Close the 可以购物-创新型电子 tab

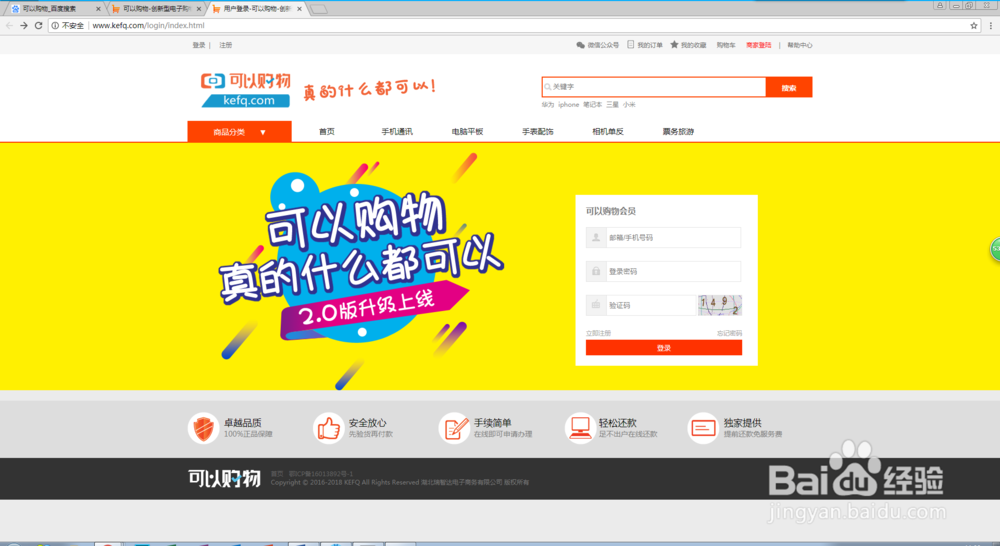[199, 9]
